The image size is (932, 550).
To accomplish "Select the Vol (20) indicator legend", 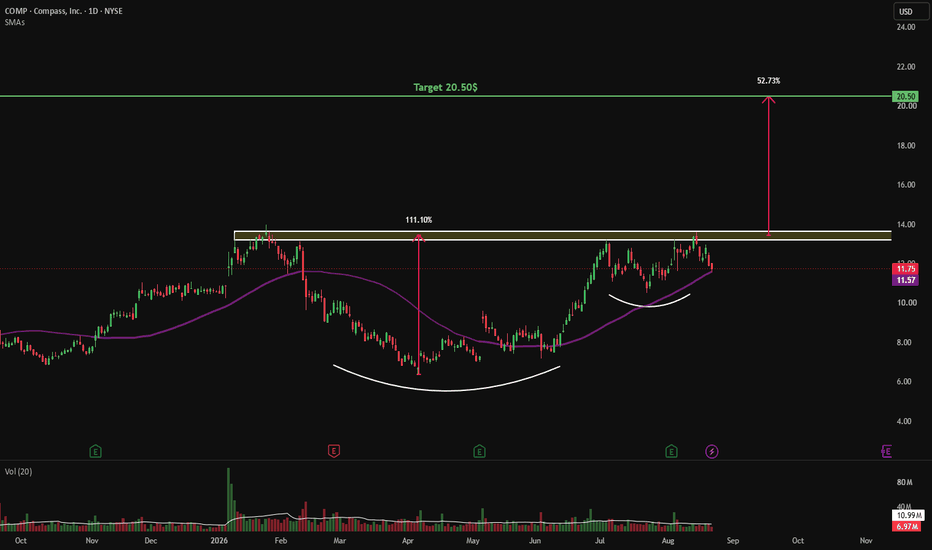I will pyautogui.click(x=18, y=472).
